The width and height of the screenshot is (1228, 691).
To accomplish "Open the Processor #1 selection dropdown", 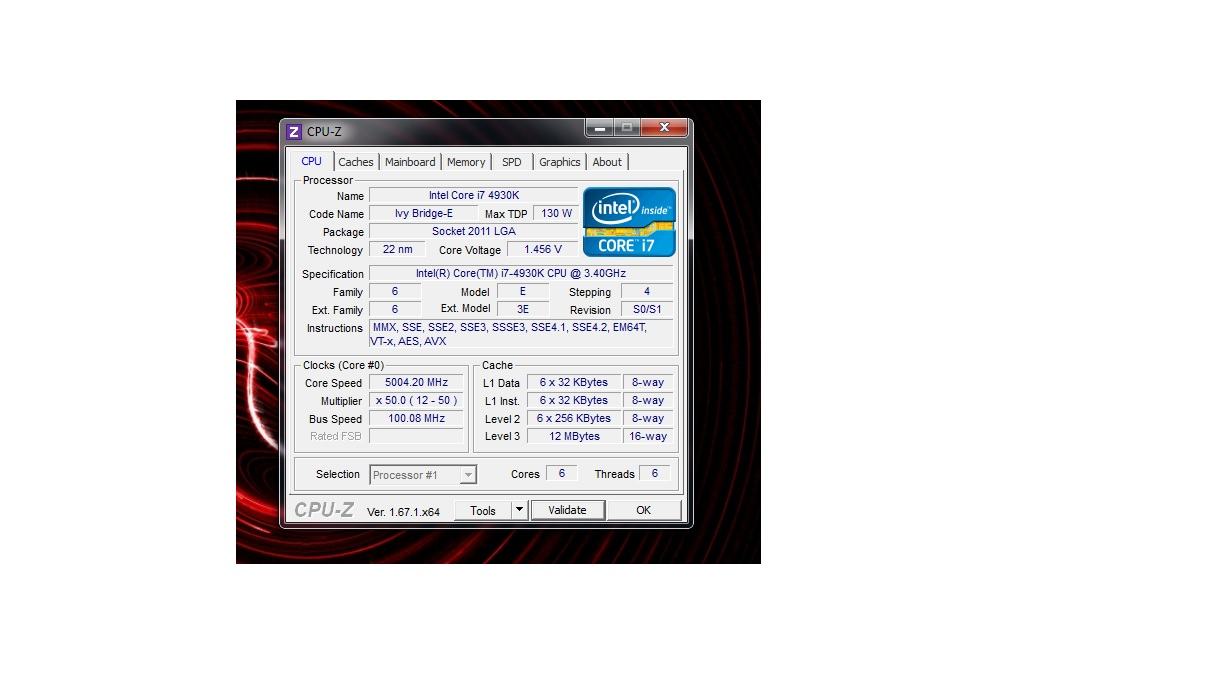I will tap(423, 475).
